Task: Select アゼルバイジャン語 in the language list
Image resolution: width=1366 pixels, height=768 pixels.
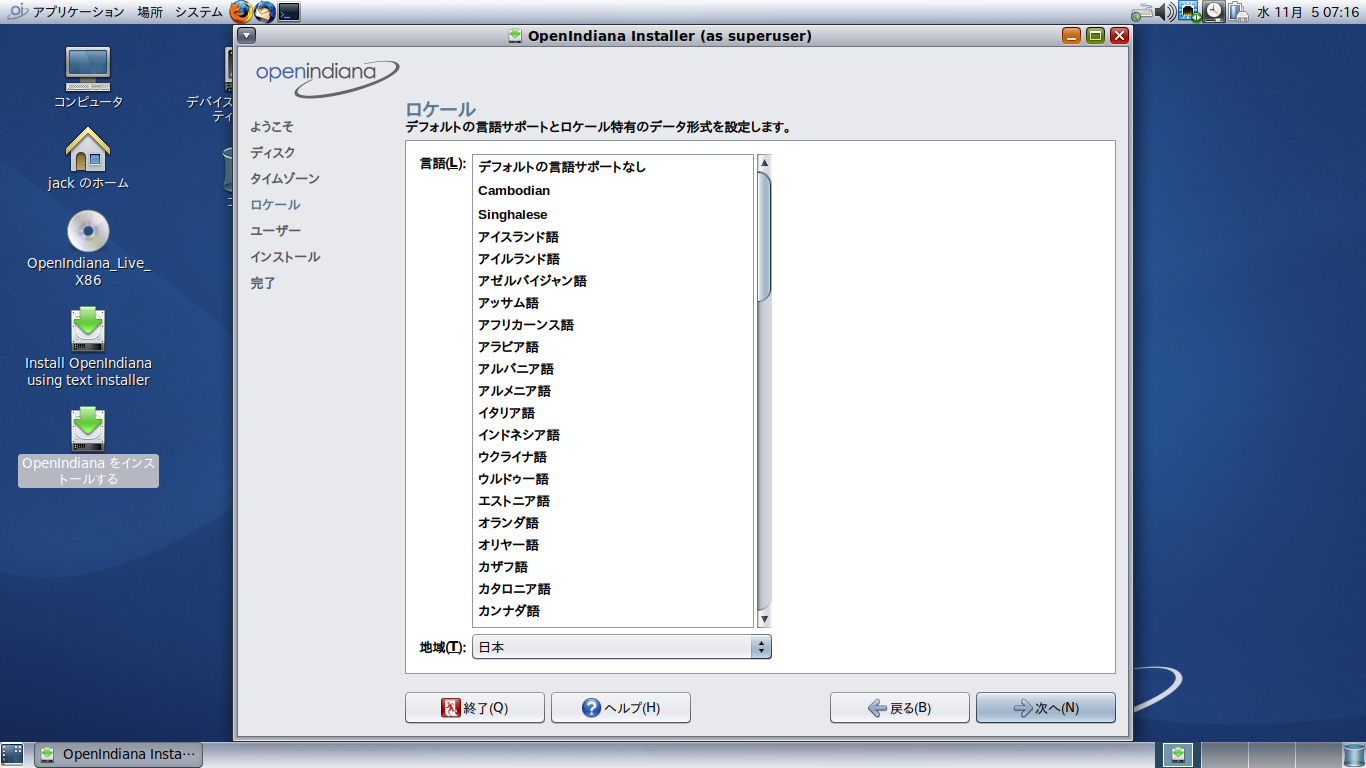Action: (613, 281)
